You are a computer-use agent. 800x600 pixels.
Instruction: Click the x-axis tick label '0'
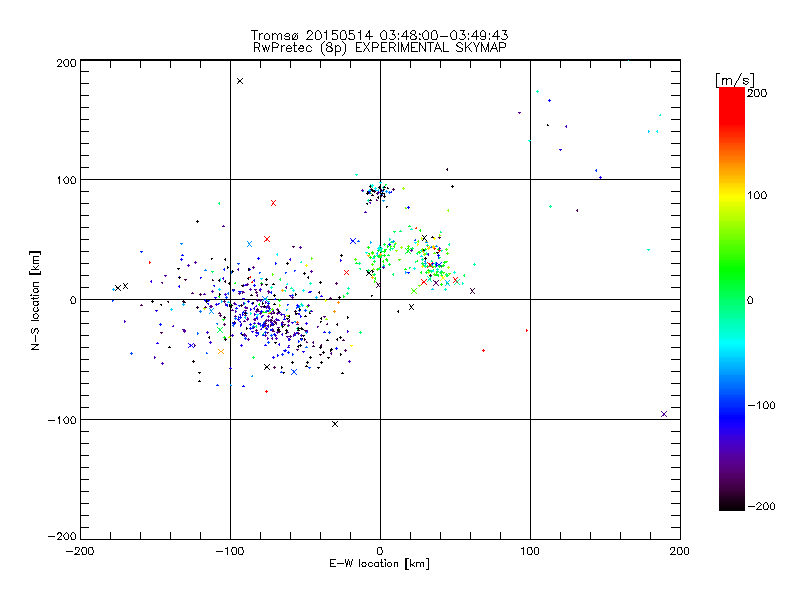pos(380,551)
